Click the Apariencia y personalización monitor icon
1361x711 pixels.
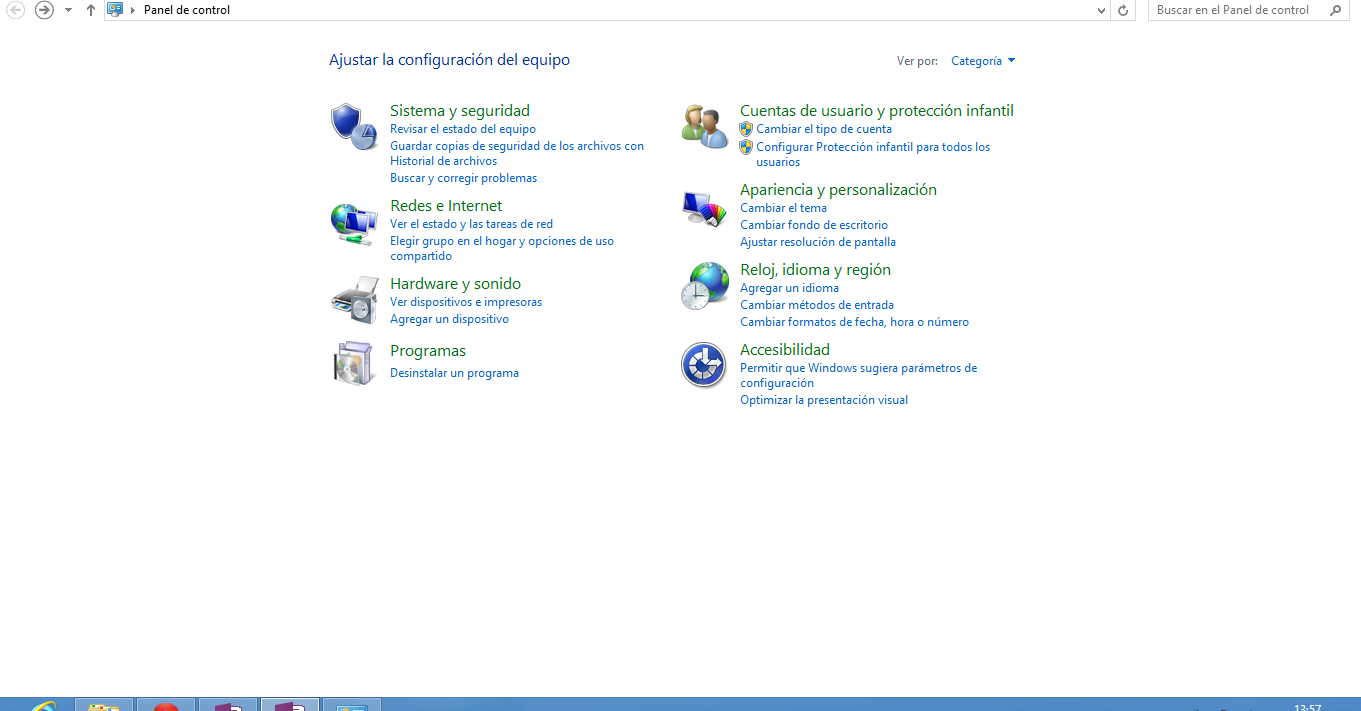click(704, 209)
